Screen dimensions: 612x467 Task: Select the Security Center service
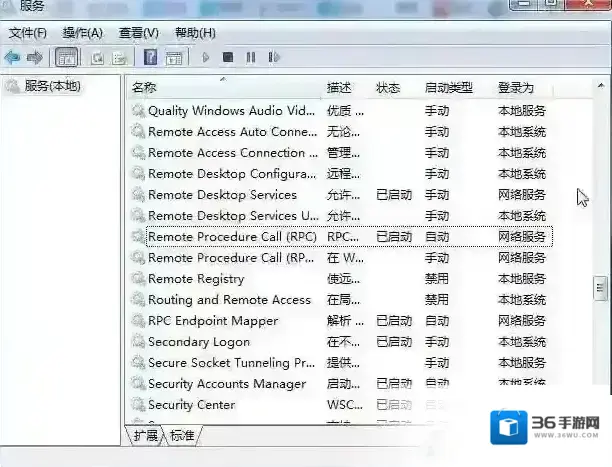[x=341, y=405]
